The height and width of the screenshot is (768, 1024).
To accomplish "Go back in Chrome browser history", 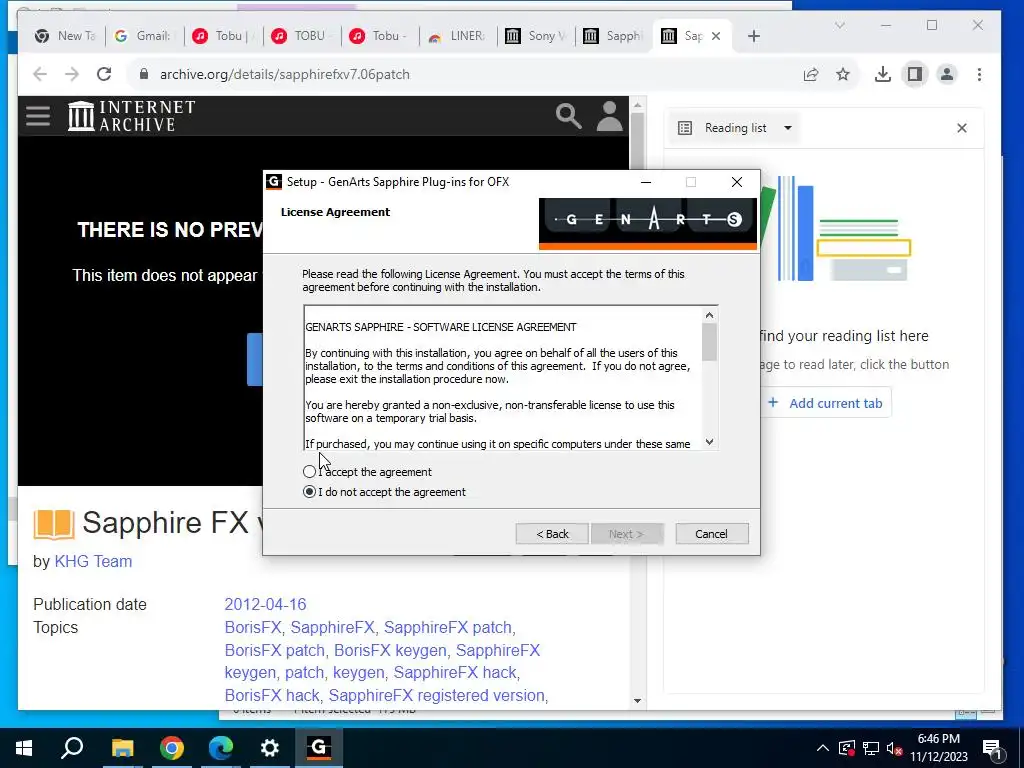I will tap(40, 74).
